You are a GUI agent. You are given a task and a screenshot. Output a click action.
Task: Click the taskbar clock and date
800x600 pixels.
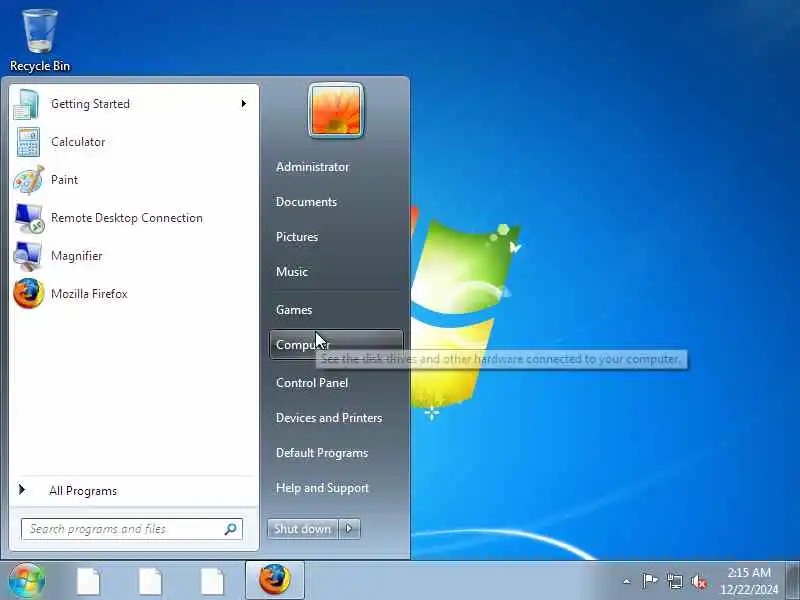749,581
